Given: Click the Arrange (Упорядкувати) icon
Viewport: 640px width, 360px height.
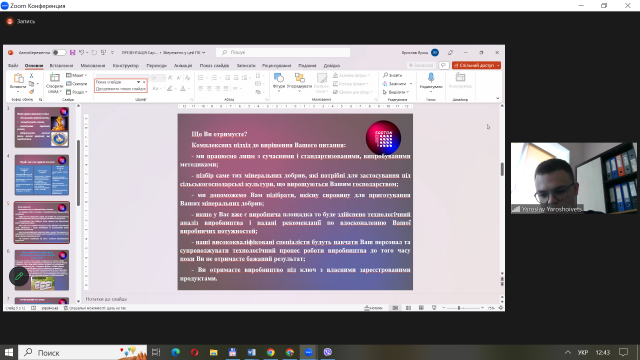Looking at the screenshot, I should 300,80.
